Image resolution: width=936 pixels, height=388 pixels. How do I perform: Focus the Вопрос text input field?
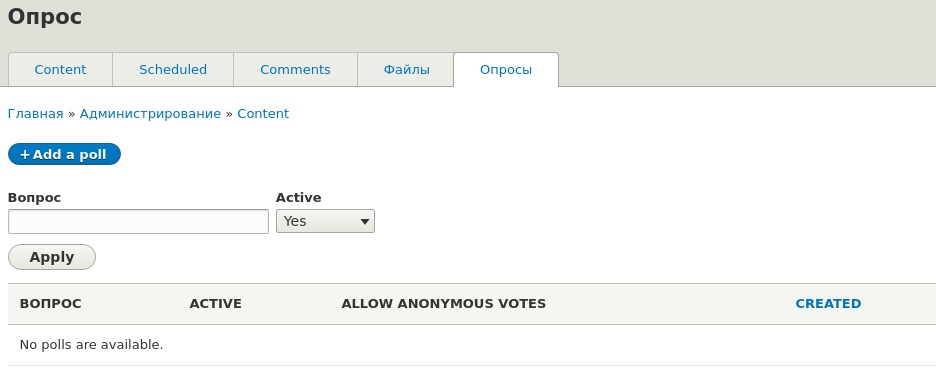(138, 221)
